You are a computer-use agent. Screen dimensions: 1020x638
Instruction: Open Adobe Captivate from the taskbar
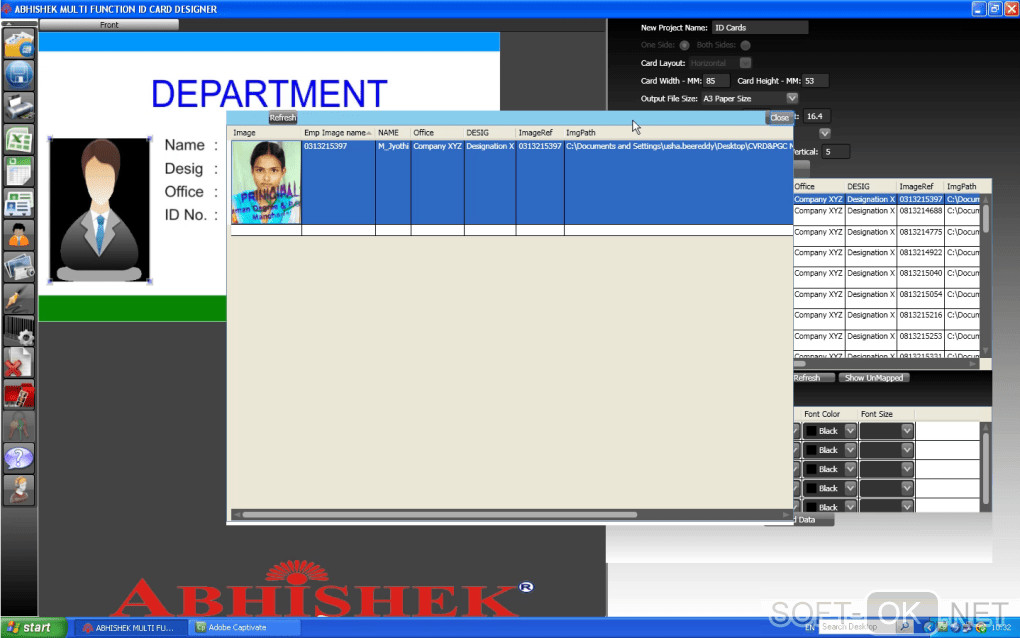(245, 628)
